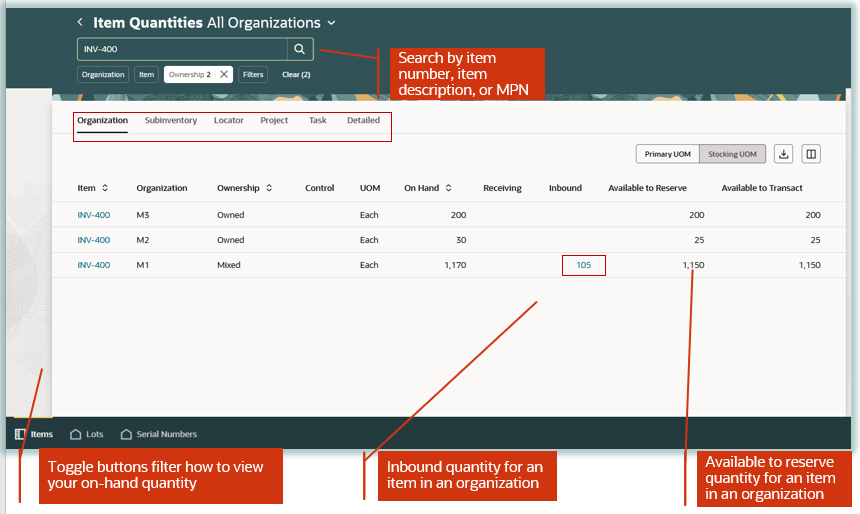Image resolution: width=860 pixels, height=514 pixels.
Task: Click the Item Quantities page title
Action: (x=148, y=22)
